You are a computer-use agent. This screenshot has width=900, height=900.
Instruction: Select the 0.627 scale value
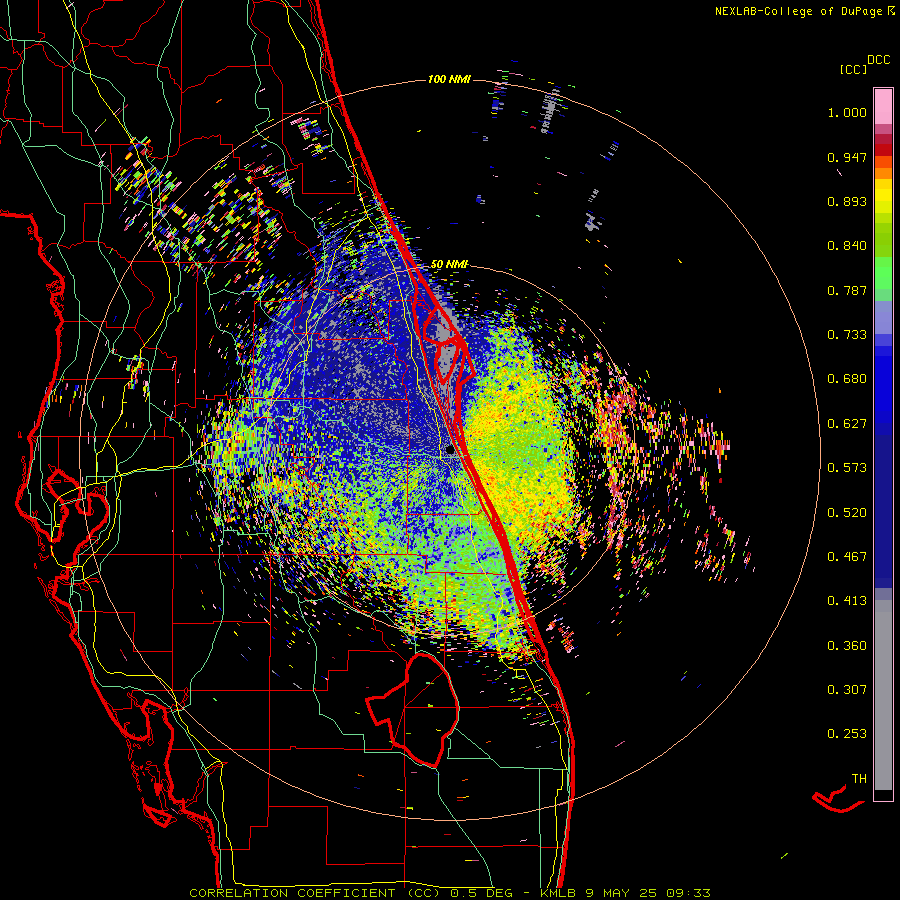[847, 424]
